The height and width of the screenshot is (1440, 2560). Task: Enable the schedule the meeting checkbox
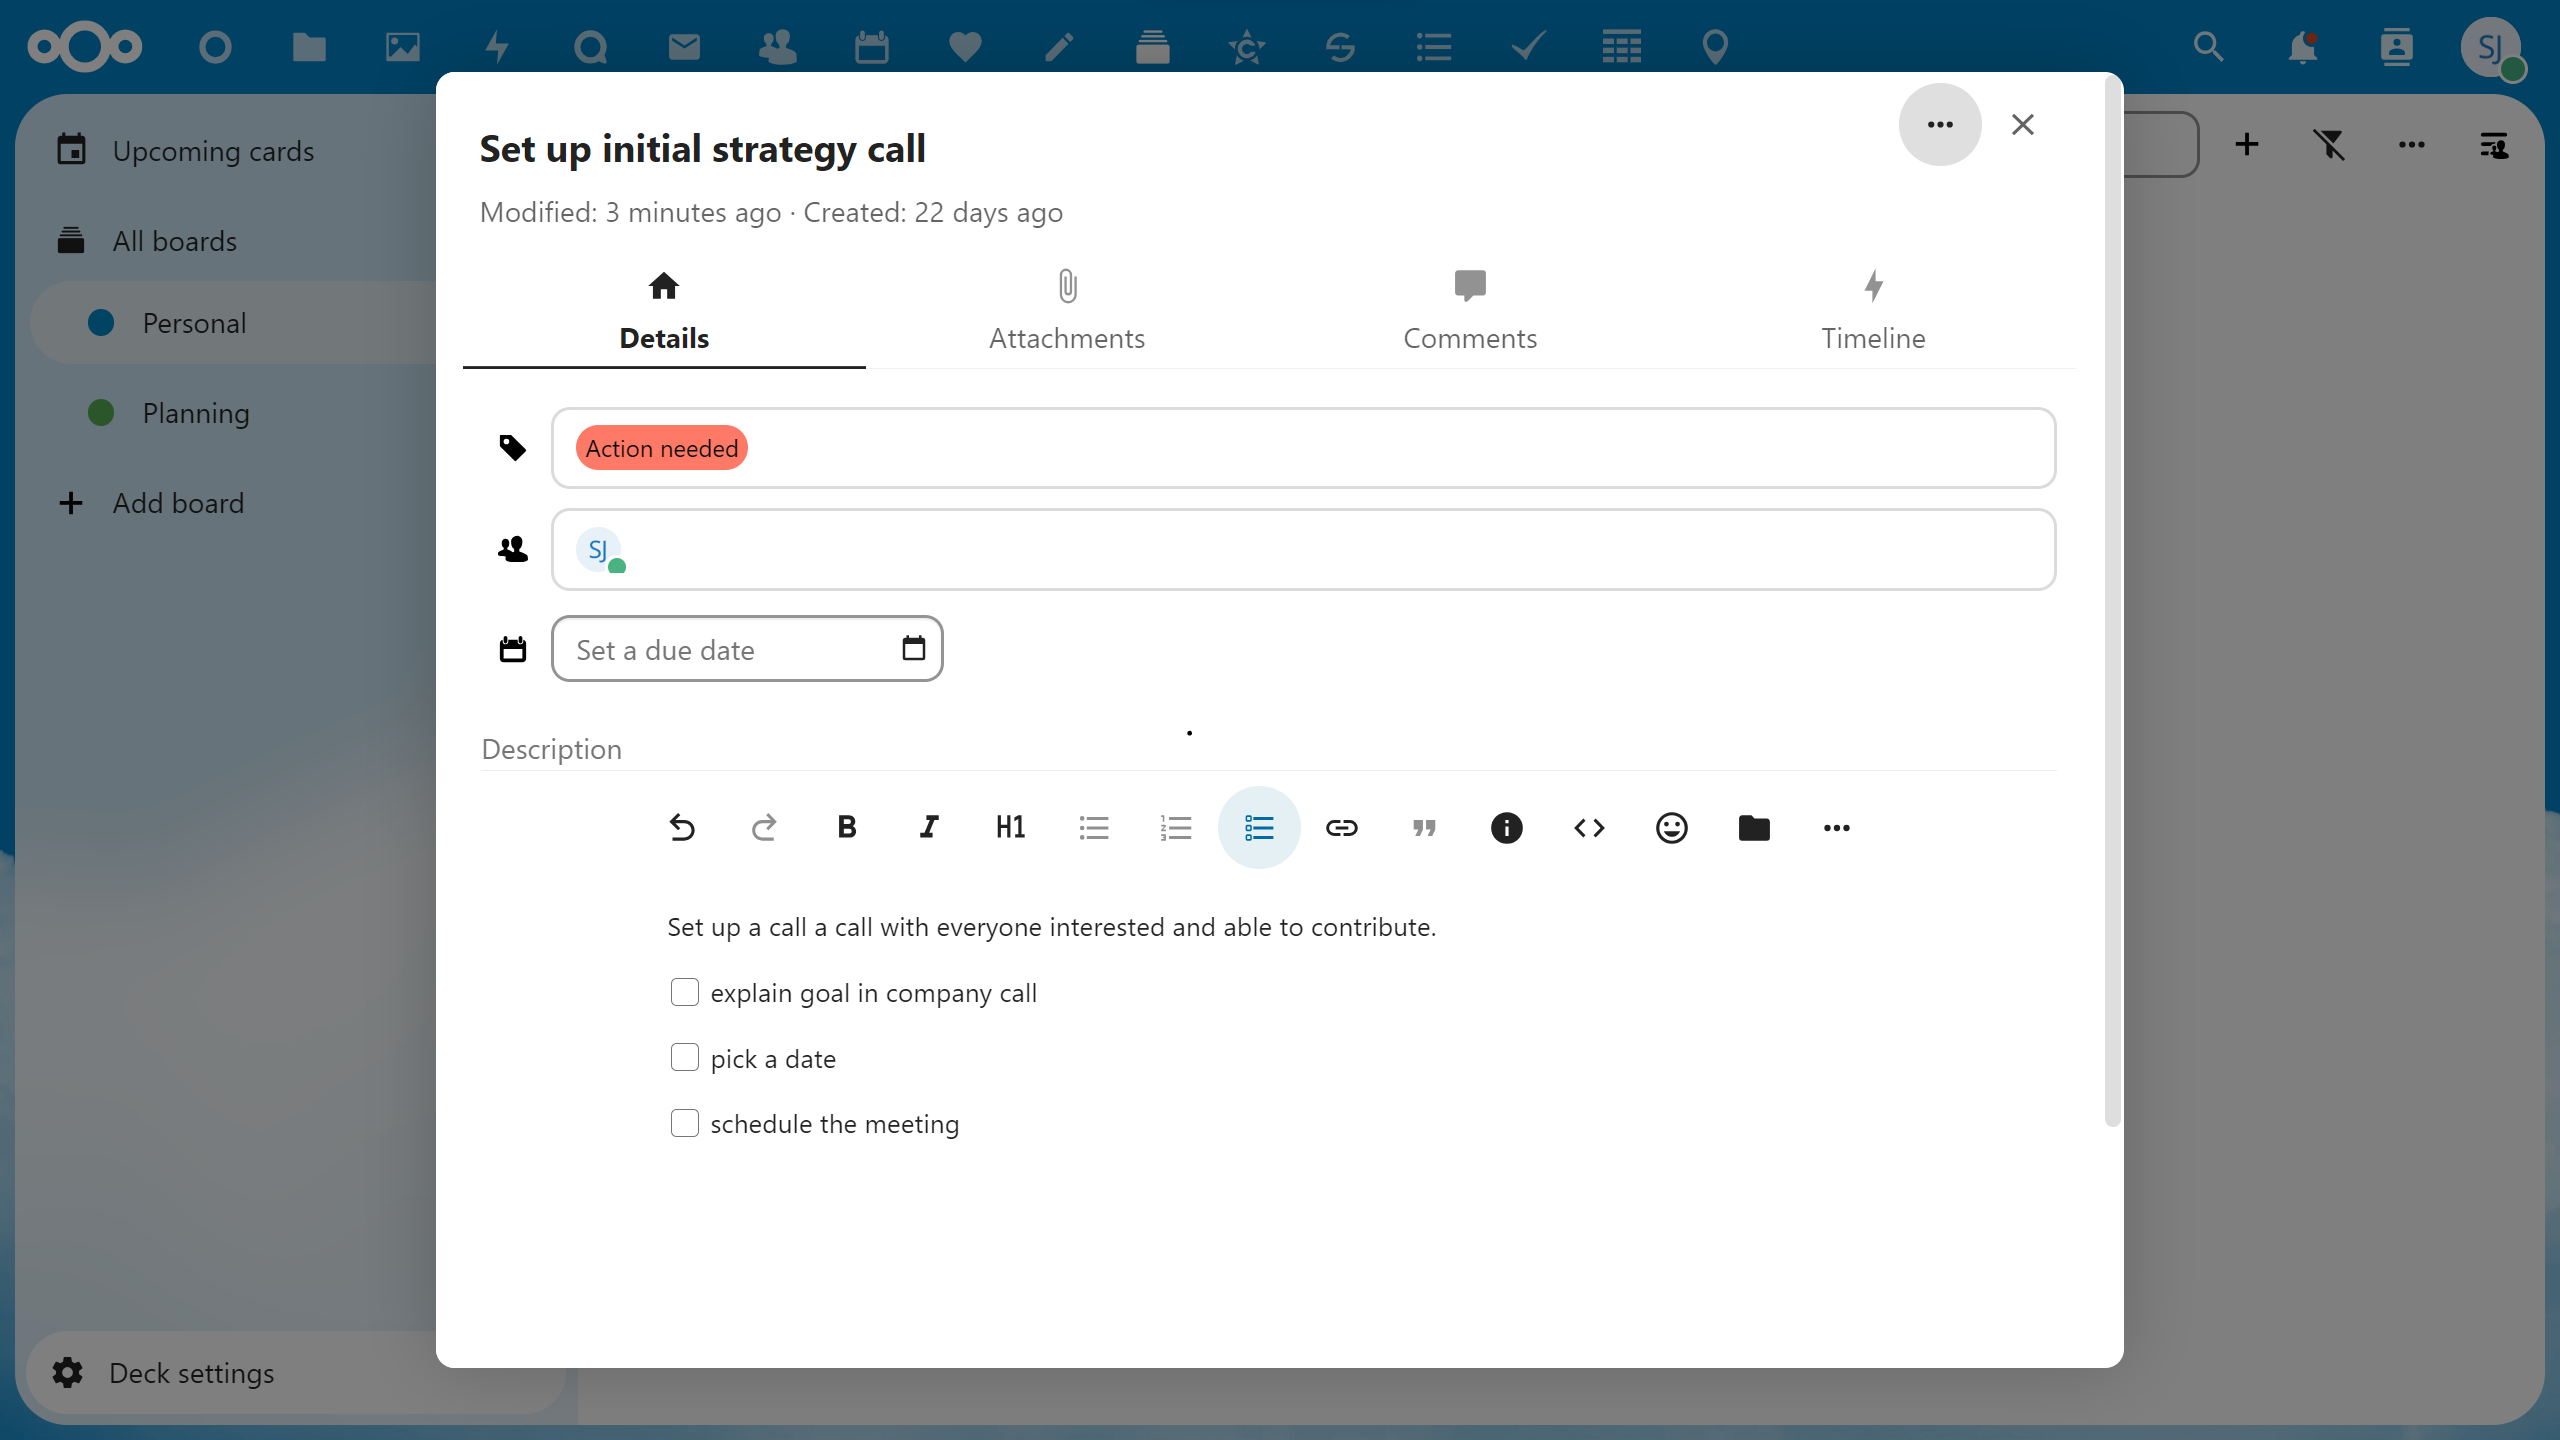(682, 1122)
